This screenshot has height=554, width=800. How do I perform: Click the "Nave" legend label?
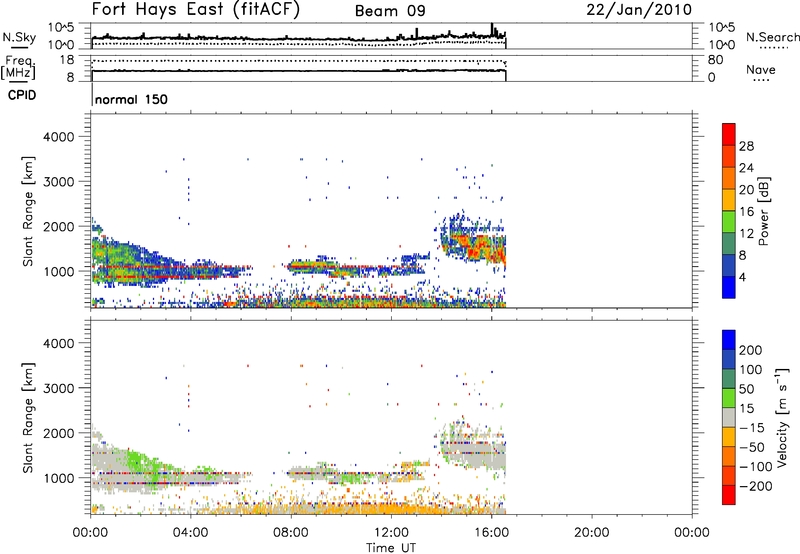[x=761, y=69]
